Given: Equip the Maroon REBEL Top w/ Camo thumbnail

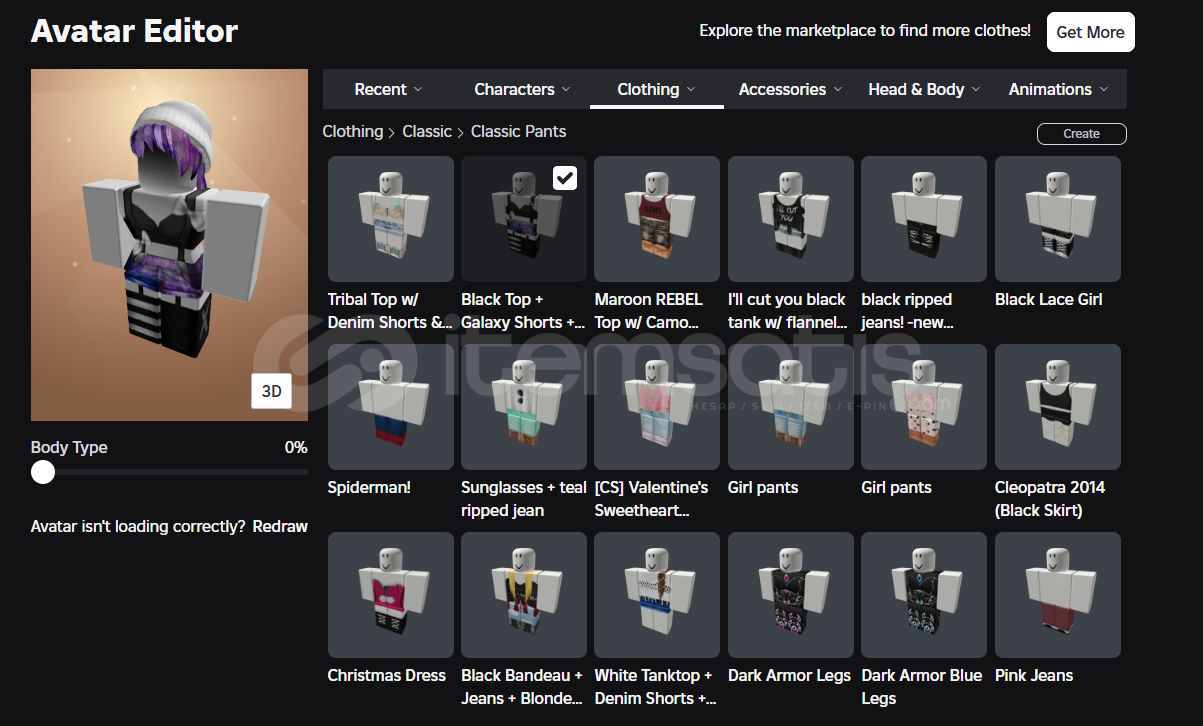Looking at the screenshot, I should (x=657, y=219).
